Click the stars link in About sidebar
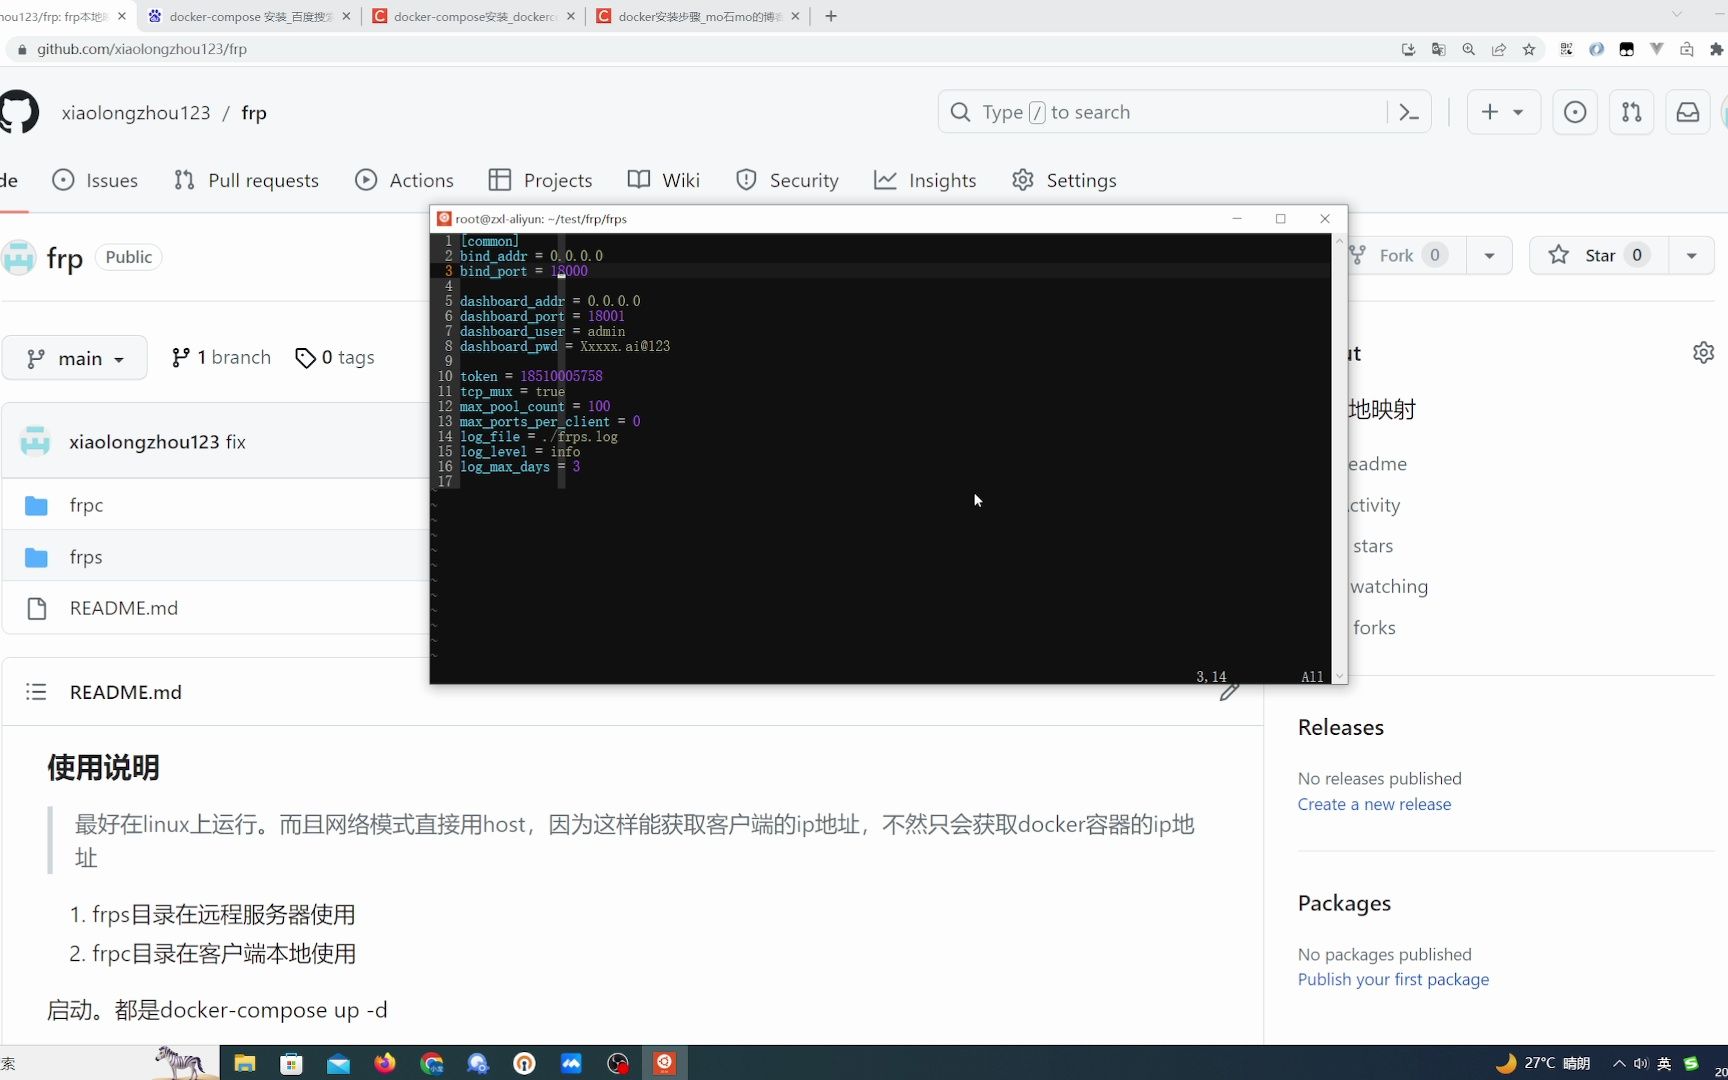 point(1373,546)
